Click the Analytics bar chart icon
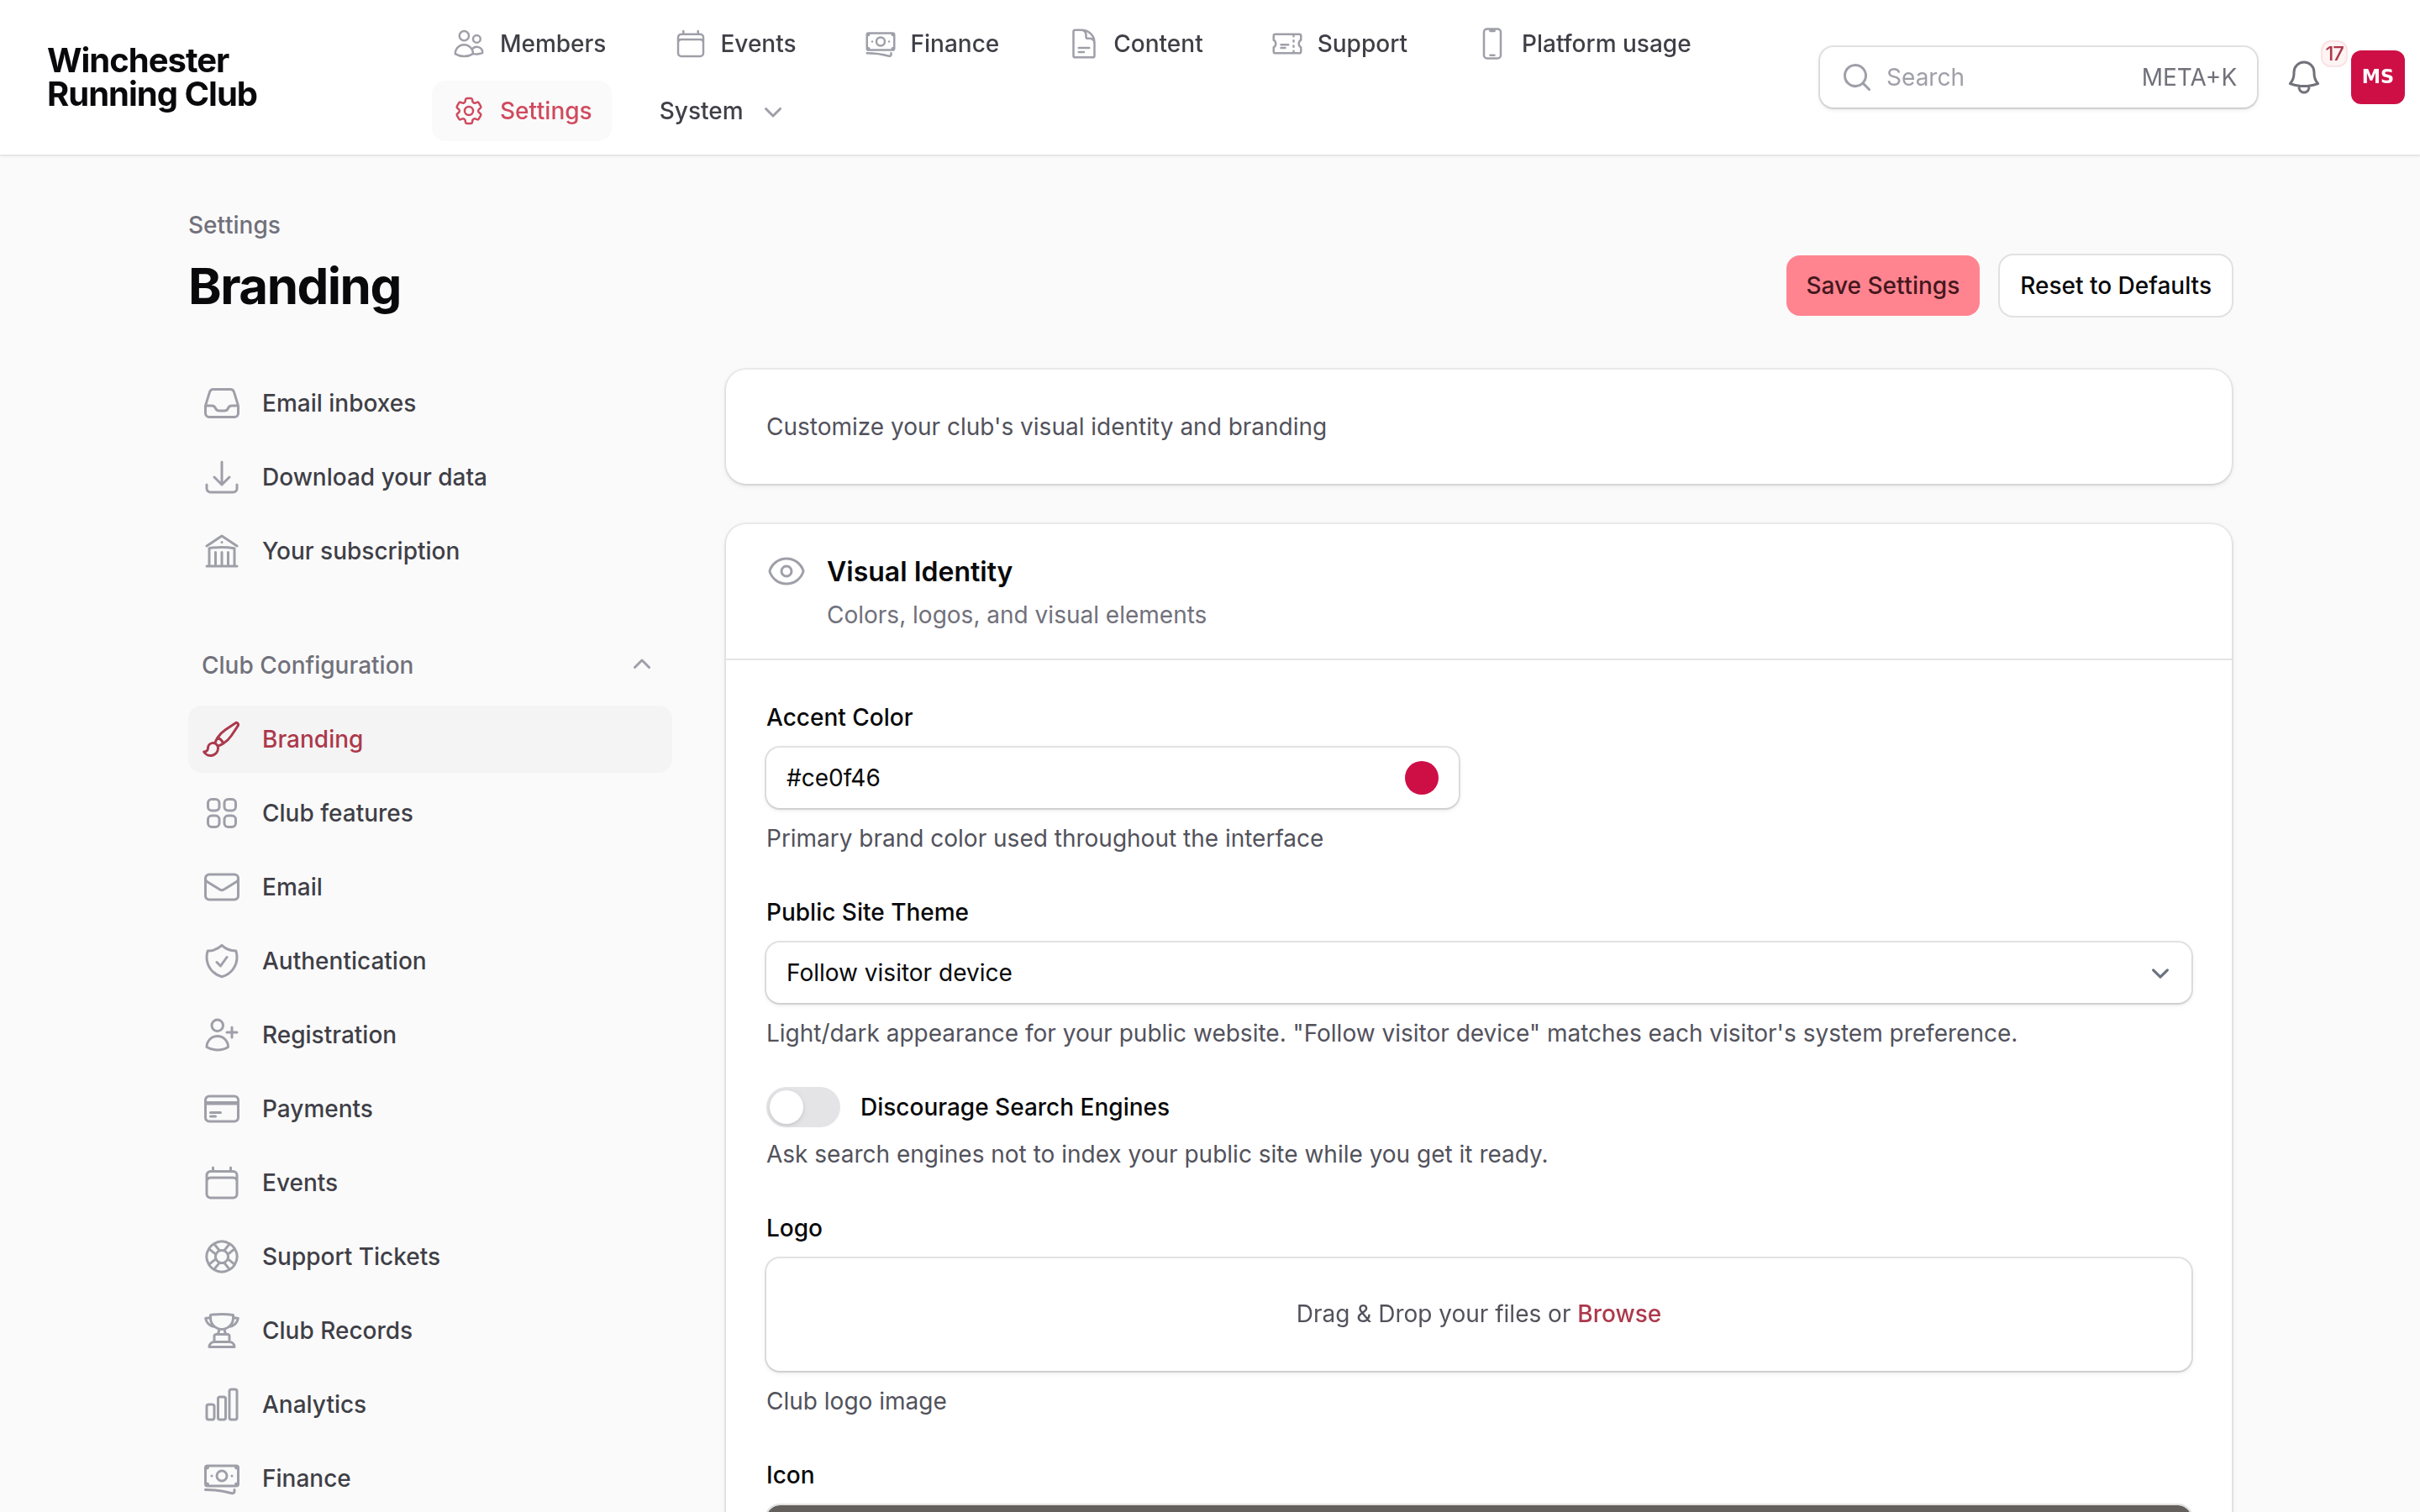 coord(221,1405)
